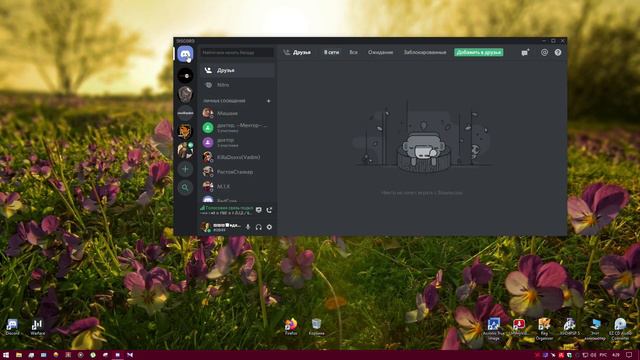Open the purple Visual Studio taskbar icon
Image resolution: width=640 pixels, height=360 pixels.
tap(130, 355)
